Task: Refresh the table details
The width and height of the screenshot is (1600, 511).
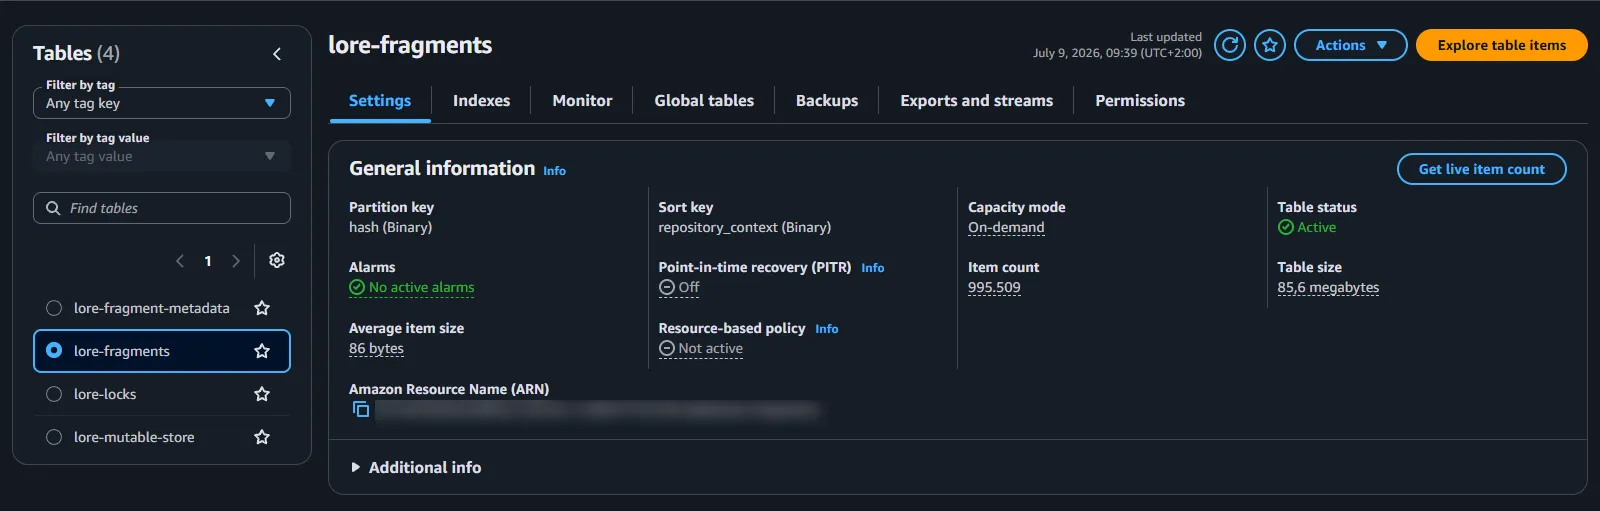Action: [1230, 45]
